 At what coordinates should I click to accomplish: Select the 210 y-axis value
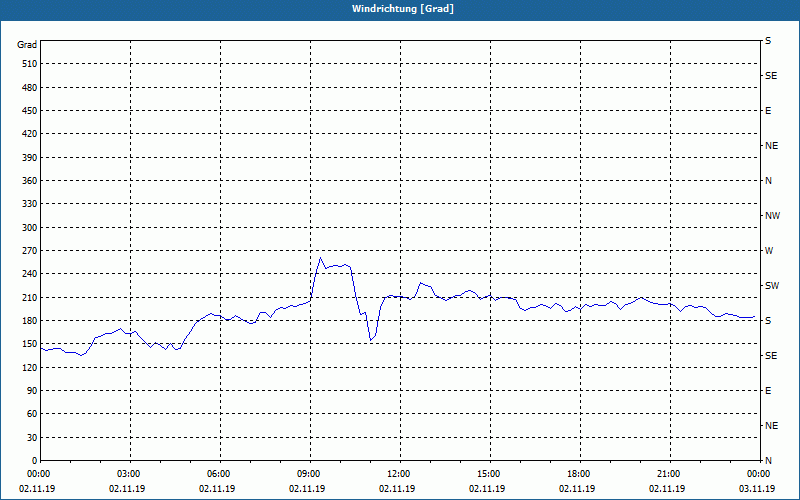[30, 297]
